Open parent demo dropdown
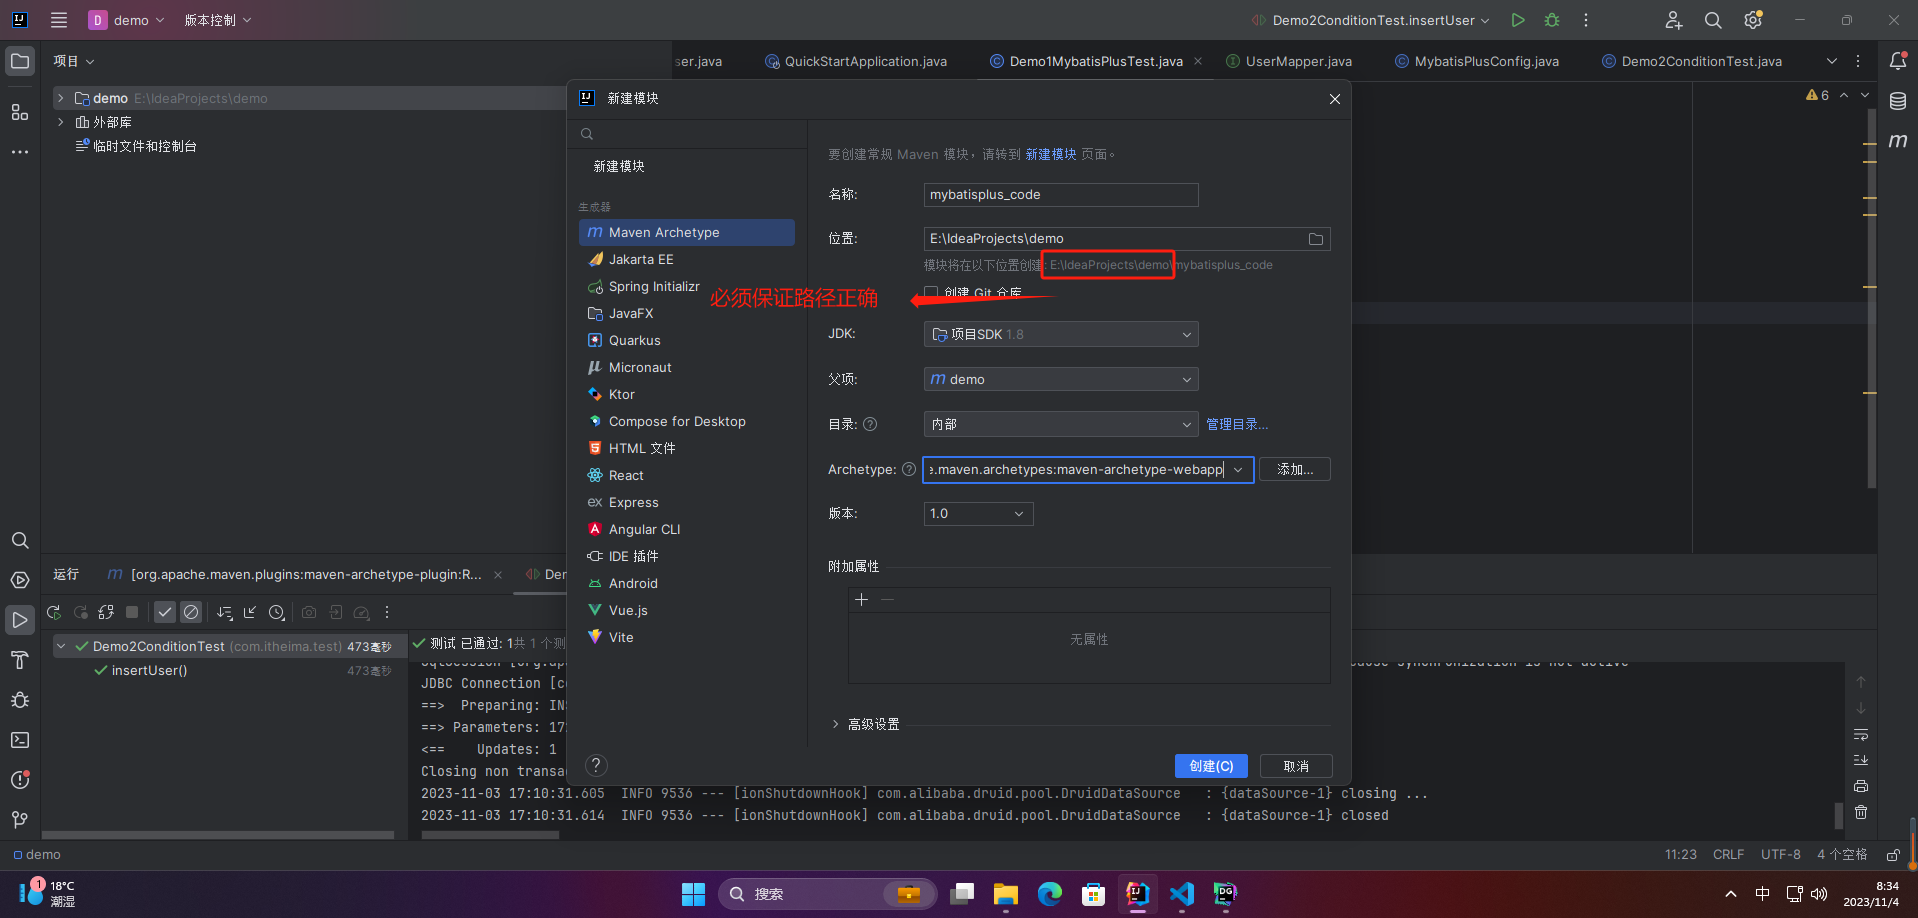The image size is (1918, 918). 1061,379
